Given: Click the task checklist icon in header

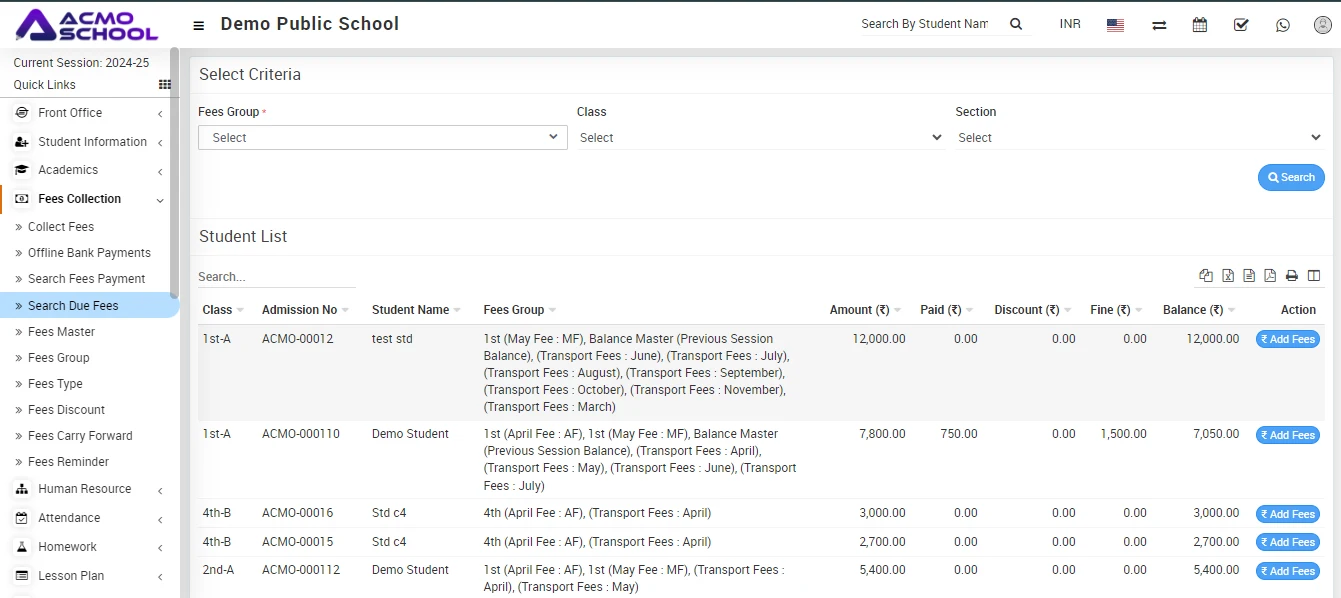Looking at the screenshot, I should pos(1241,25).
